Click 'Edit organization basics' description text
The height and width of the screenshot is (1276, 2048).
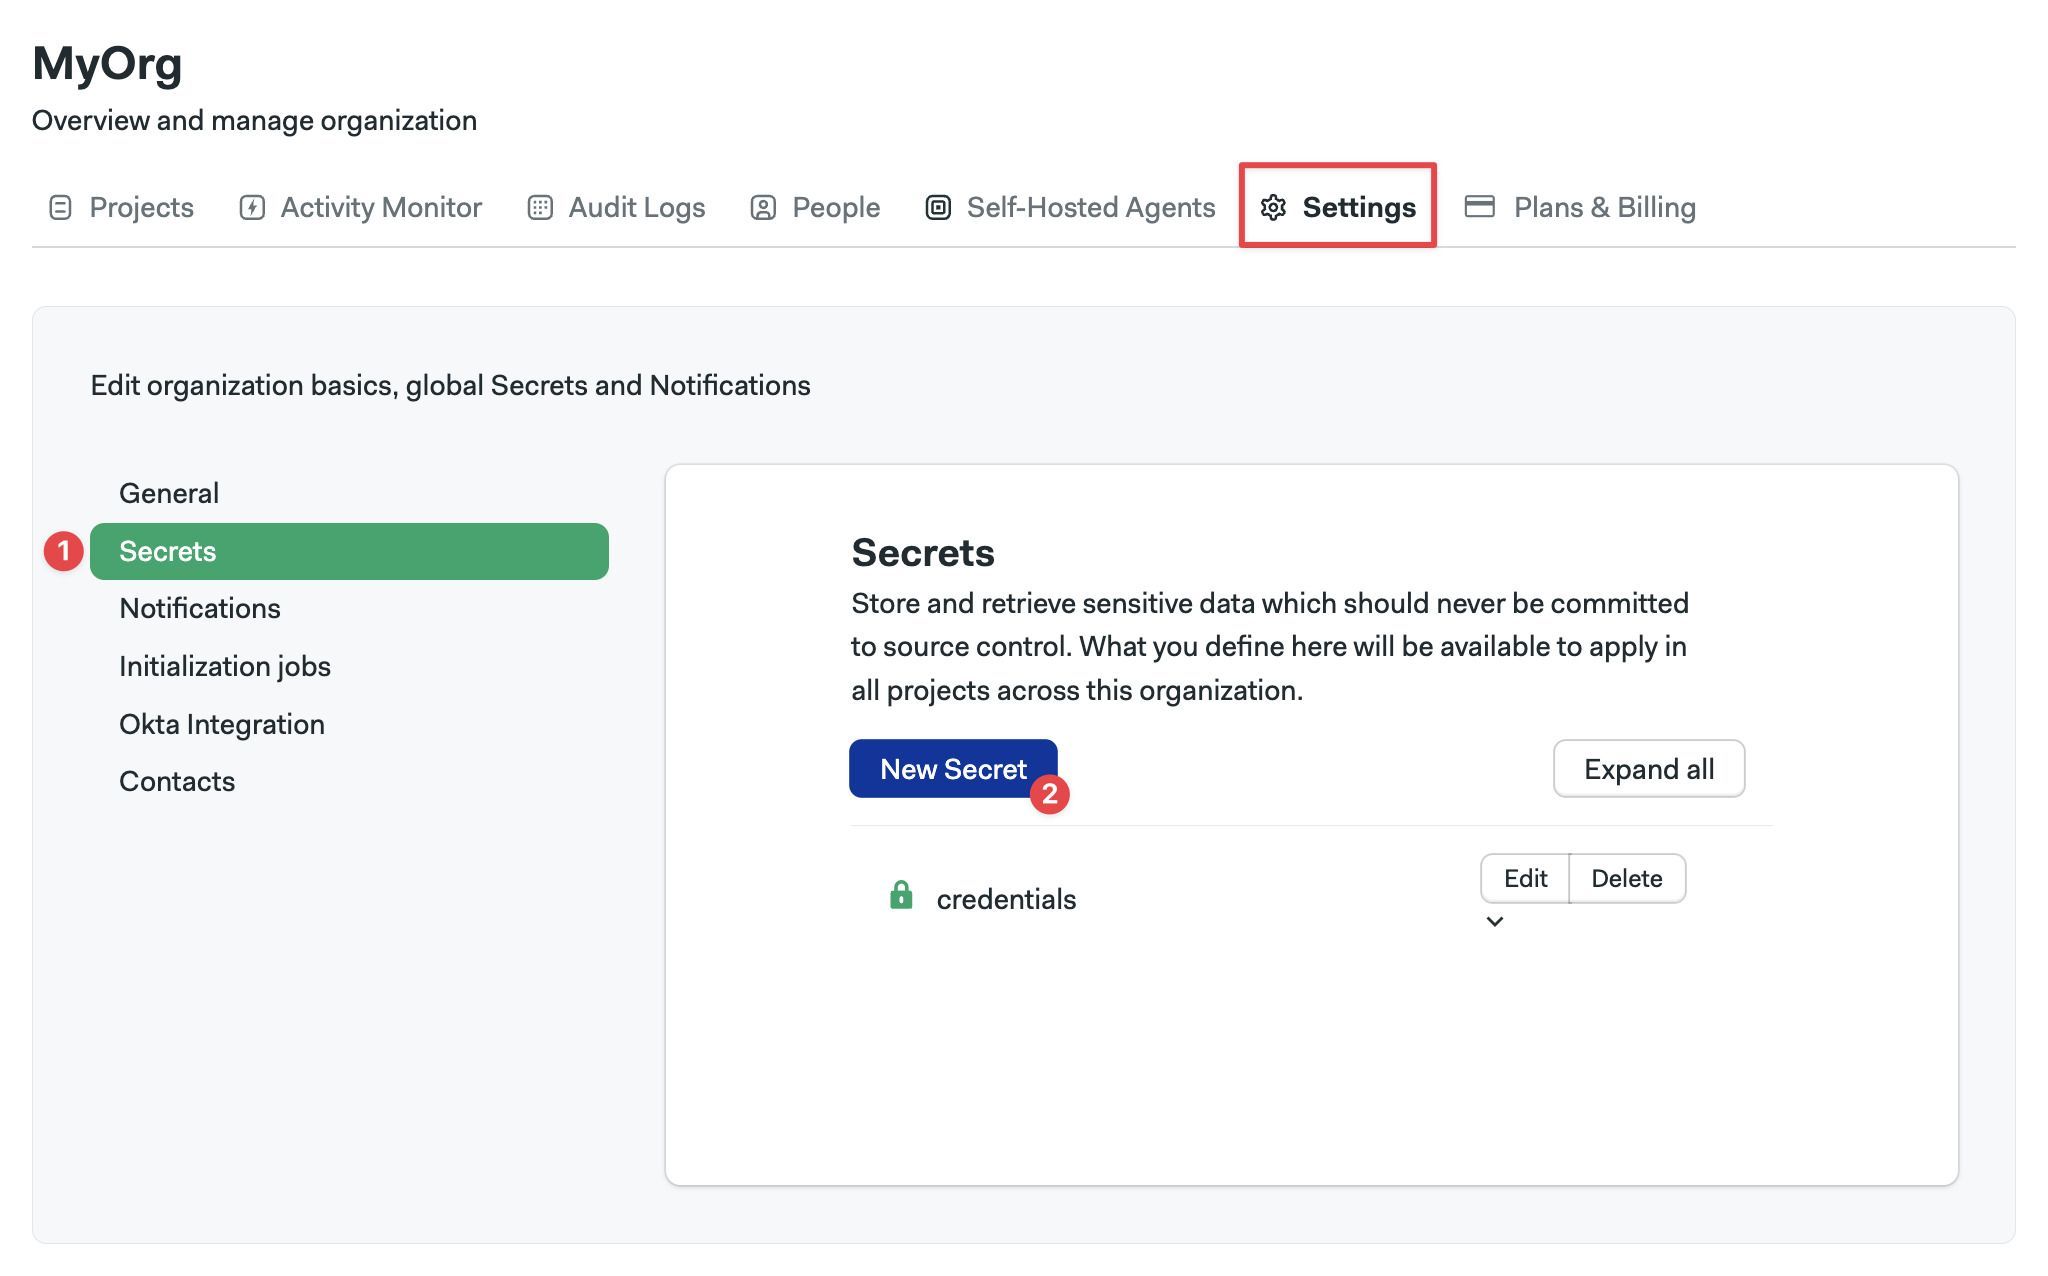point(450,385)
